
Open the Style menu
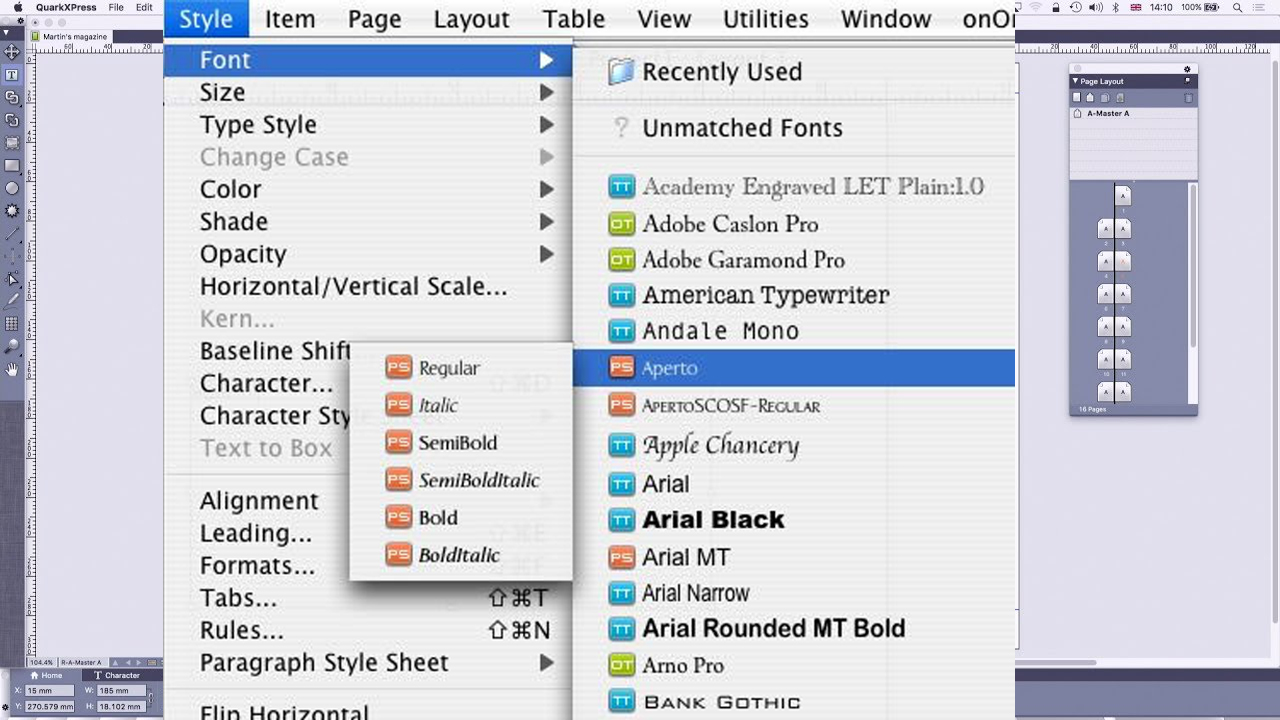206,18
